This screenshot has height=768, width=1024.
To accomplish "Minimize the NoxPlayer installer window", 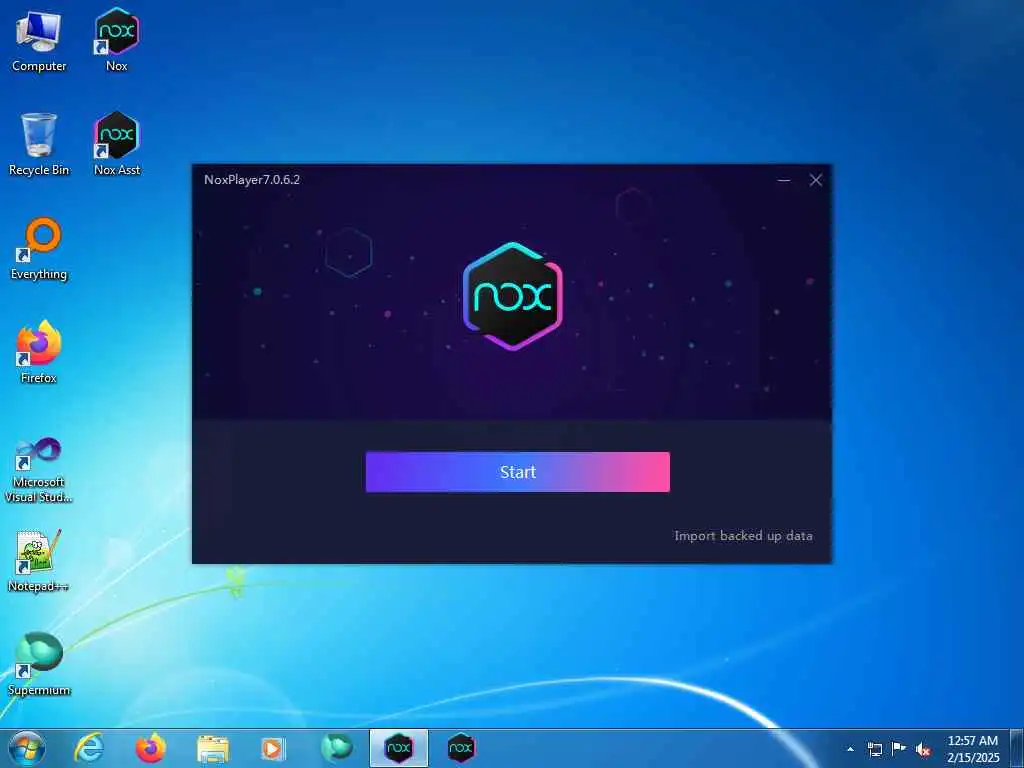I will tap(784, 180).
